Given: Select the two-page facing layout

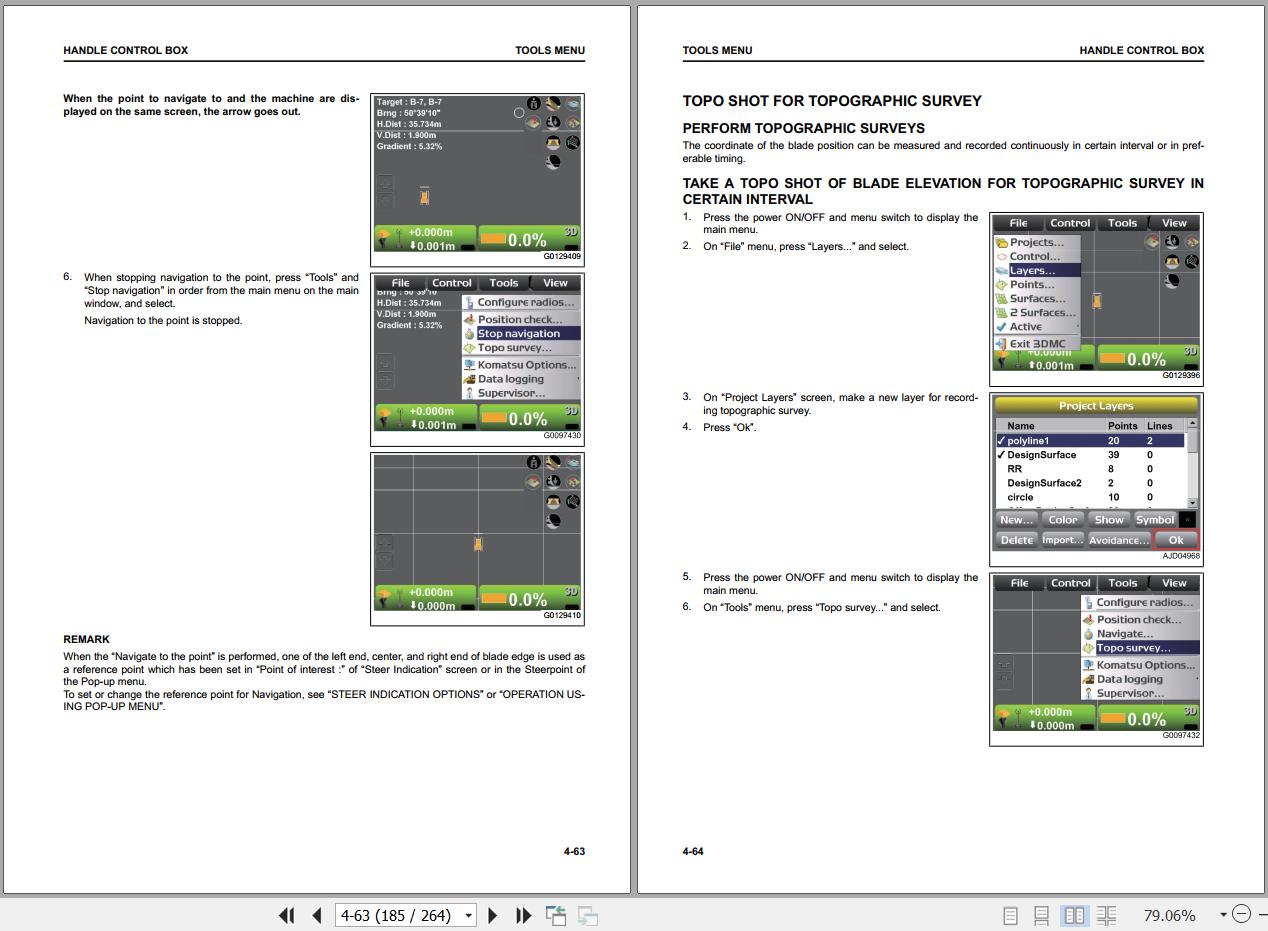Looking at the screenshot, I should 1074,915.
